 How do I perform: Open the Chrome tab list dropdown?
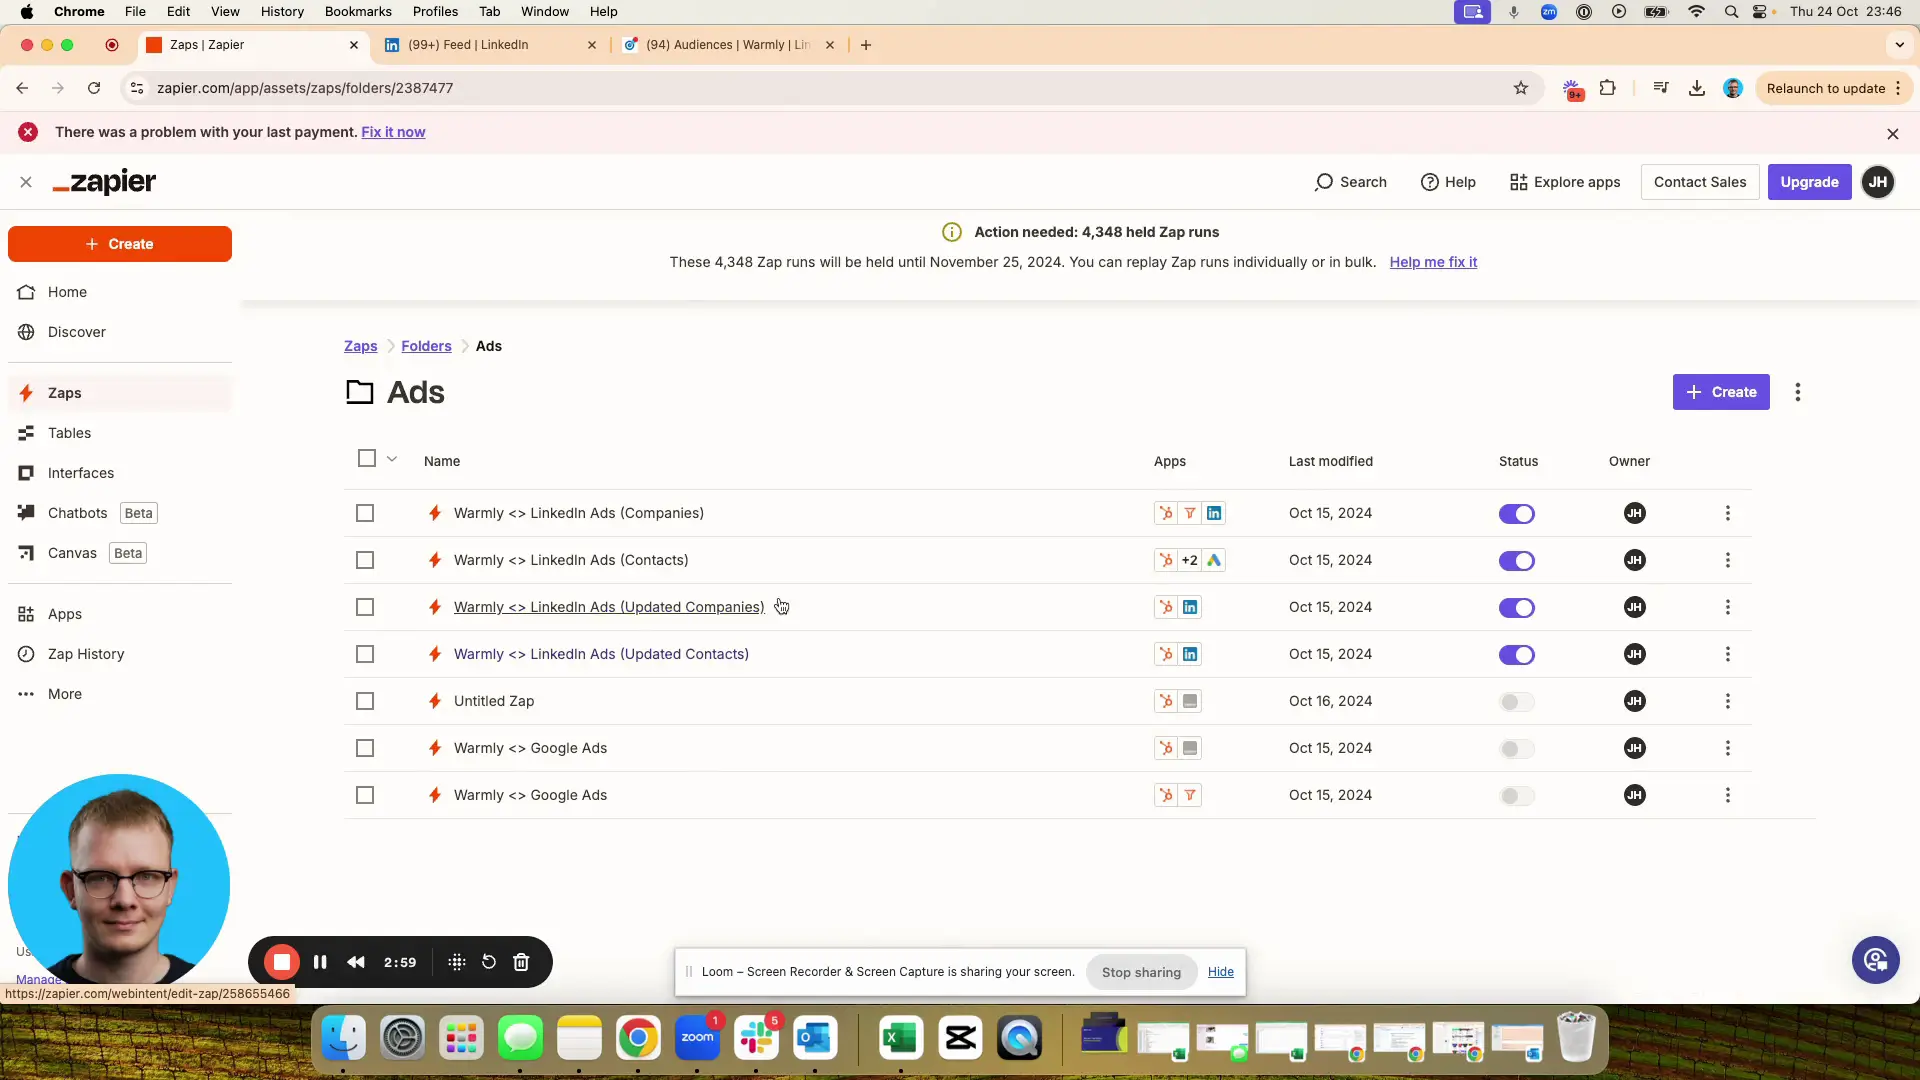click(1900, 45)
